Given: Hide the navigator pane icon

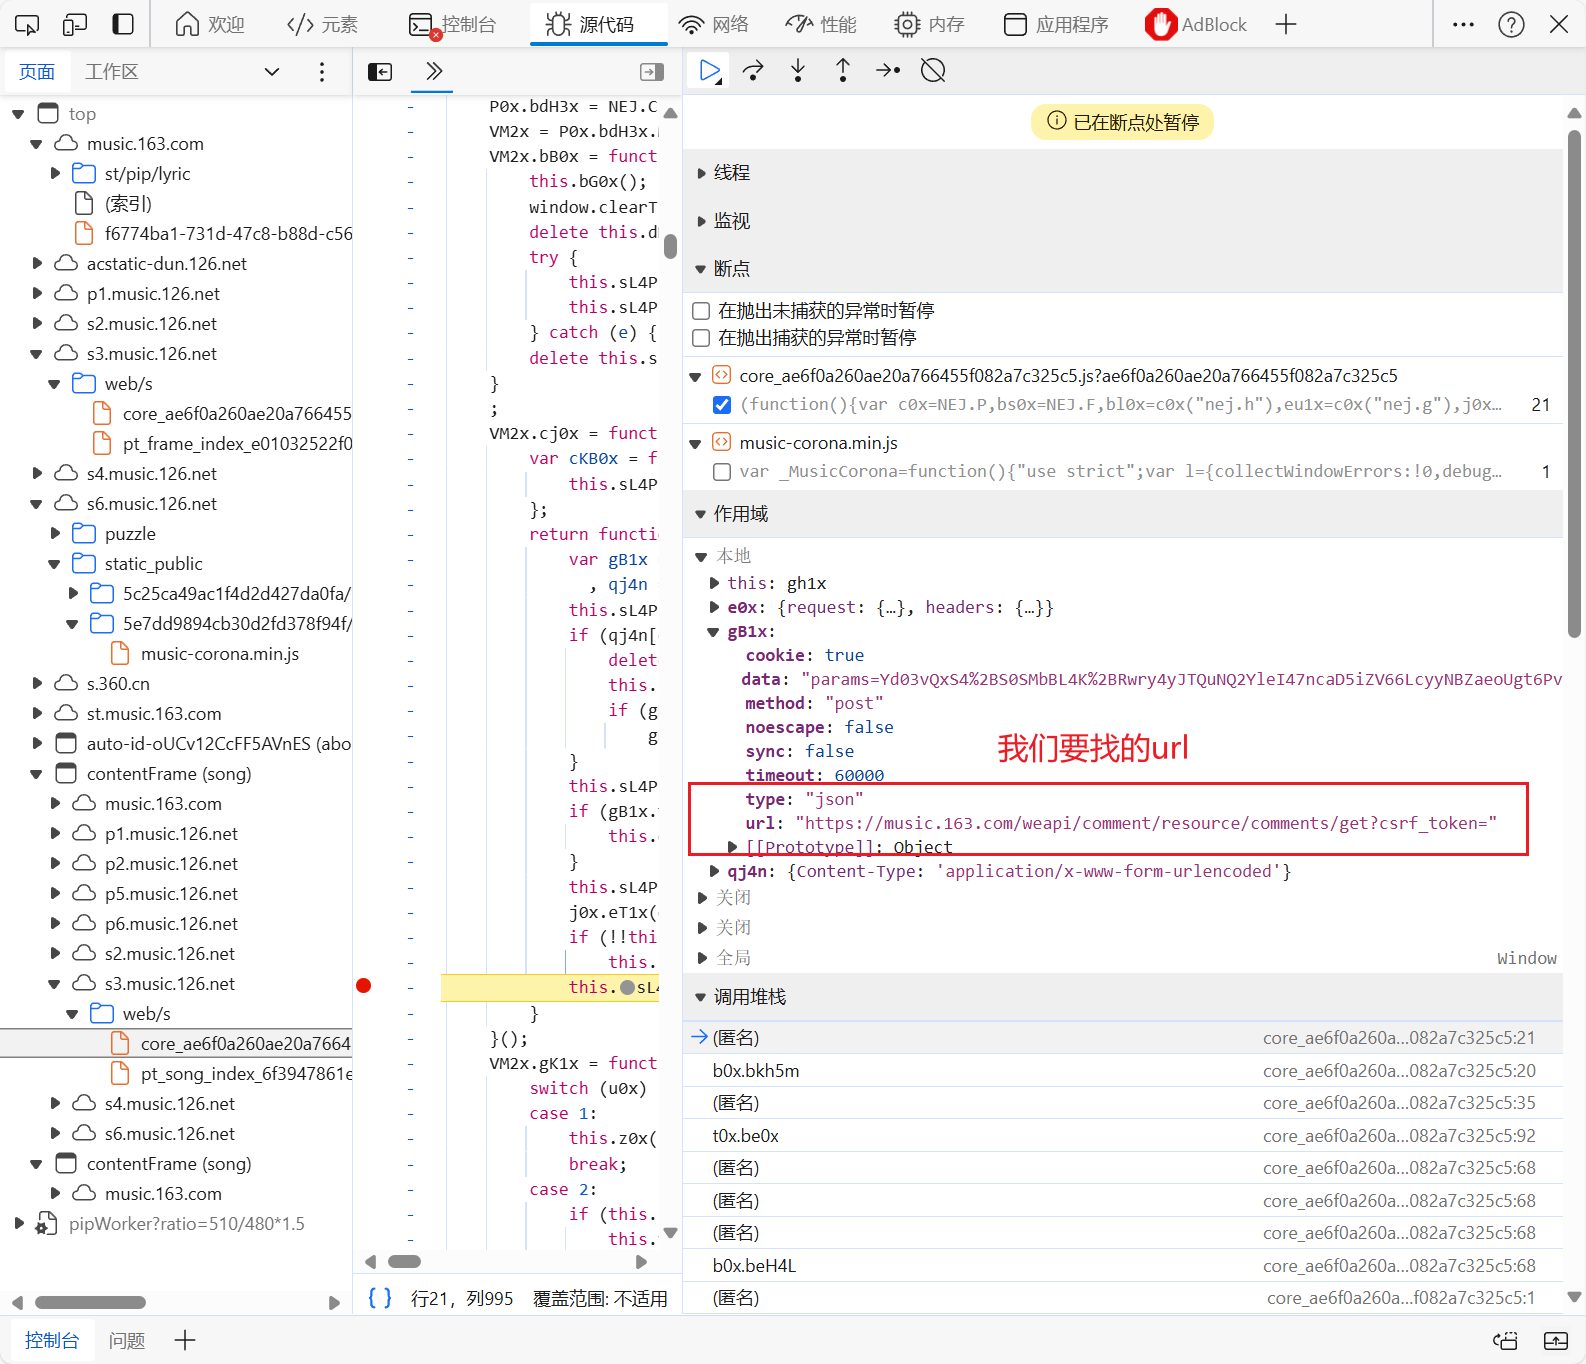Looking at the screenshot, I should coord(380,72).
